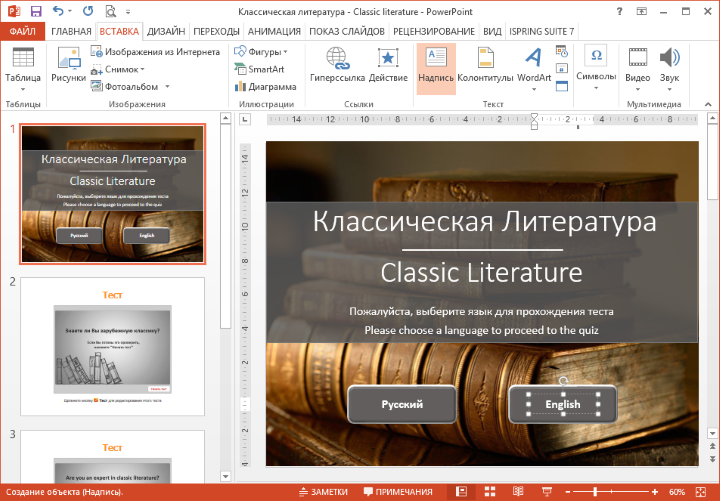Viewport: 720px width, 501px height.
Task: Zoom out with the minus button
Action: tap(568, 492)
